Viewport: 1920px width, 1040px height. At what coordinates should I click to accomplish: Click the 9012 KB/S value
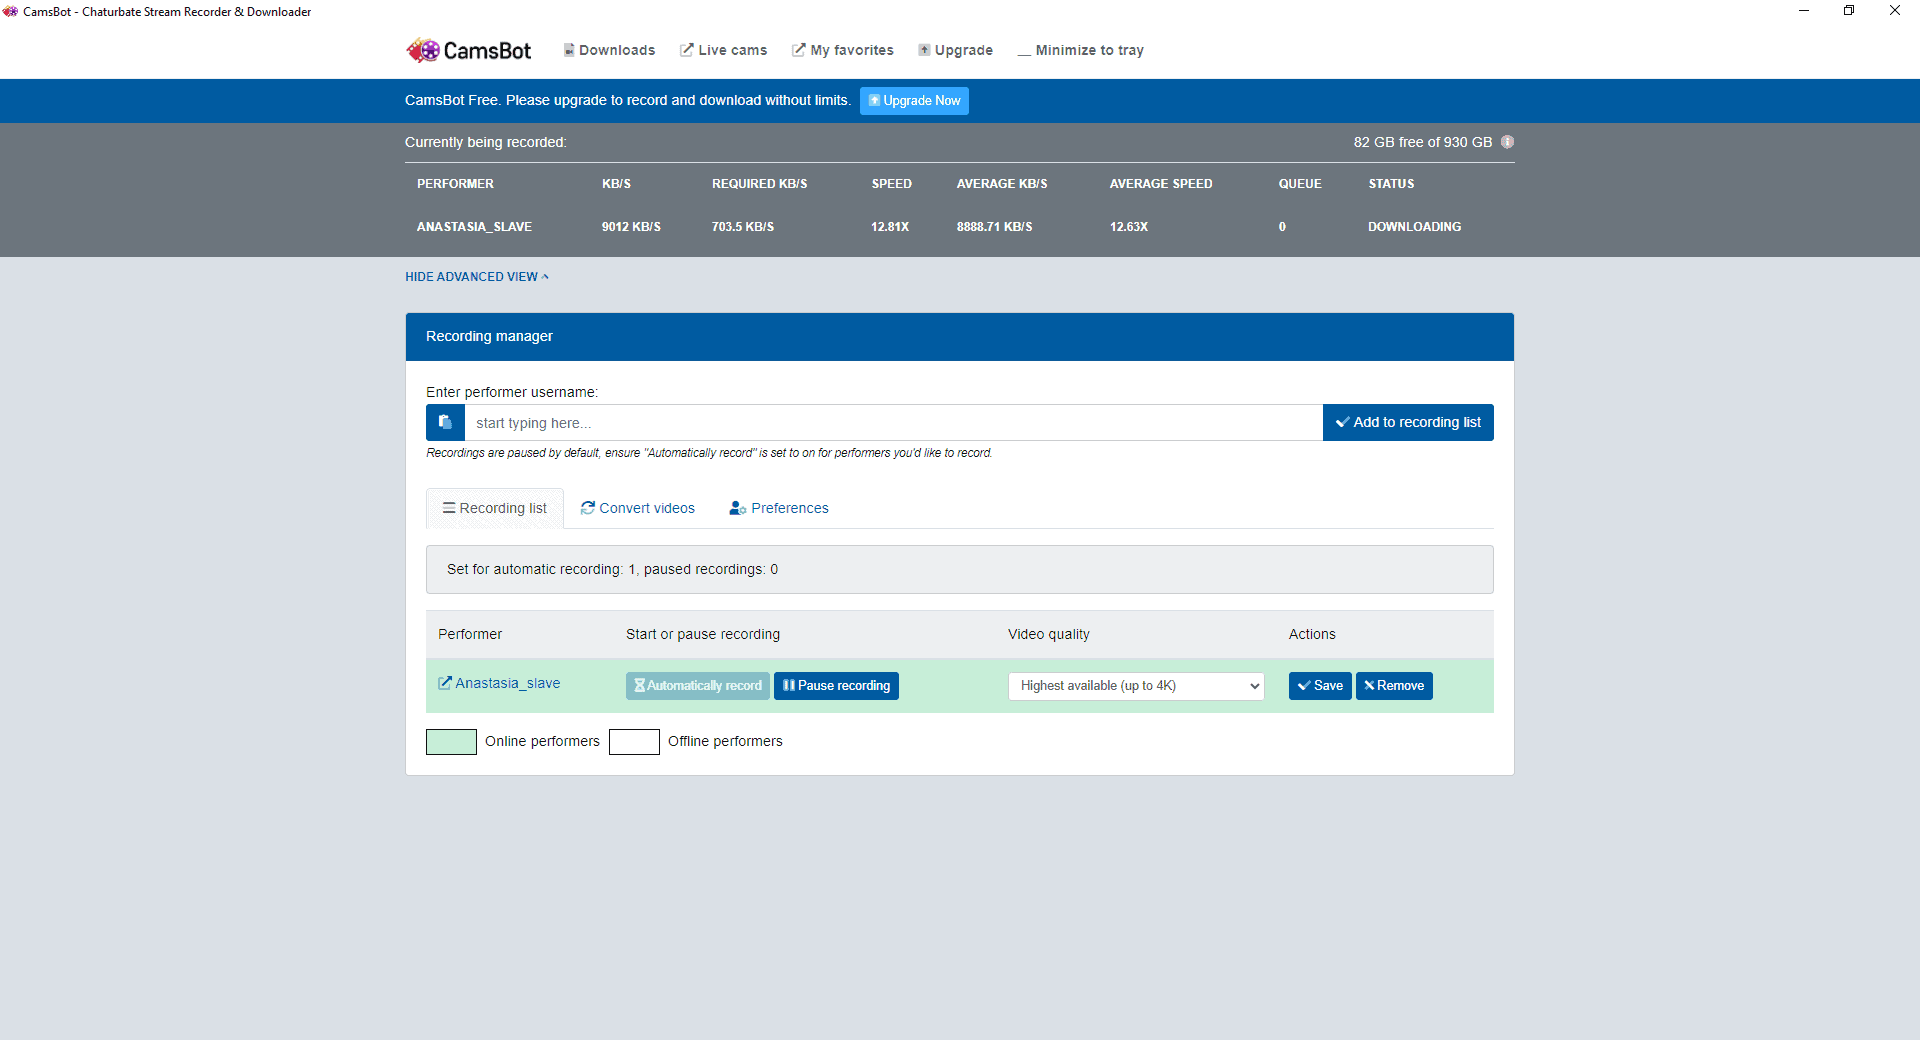tap(631, 227)
